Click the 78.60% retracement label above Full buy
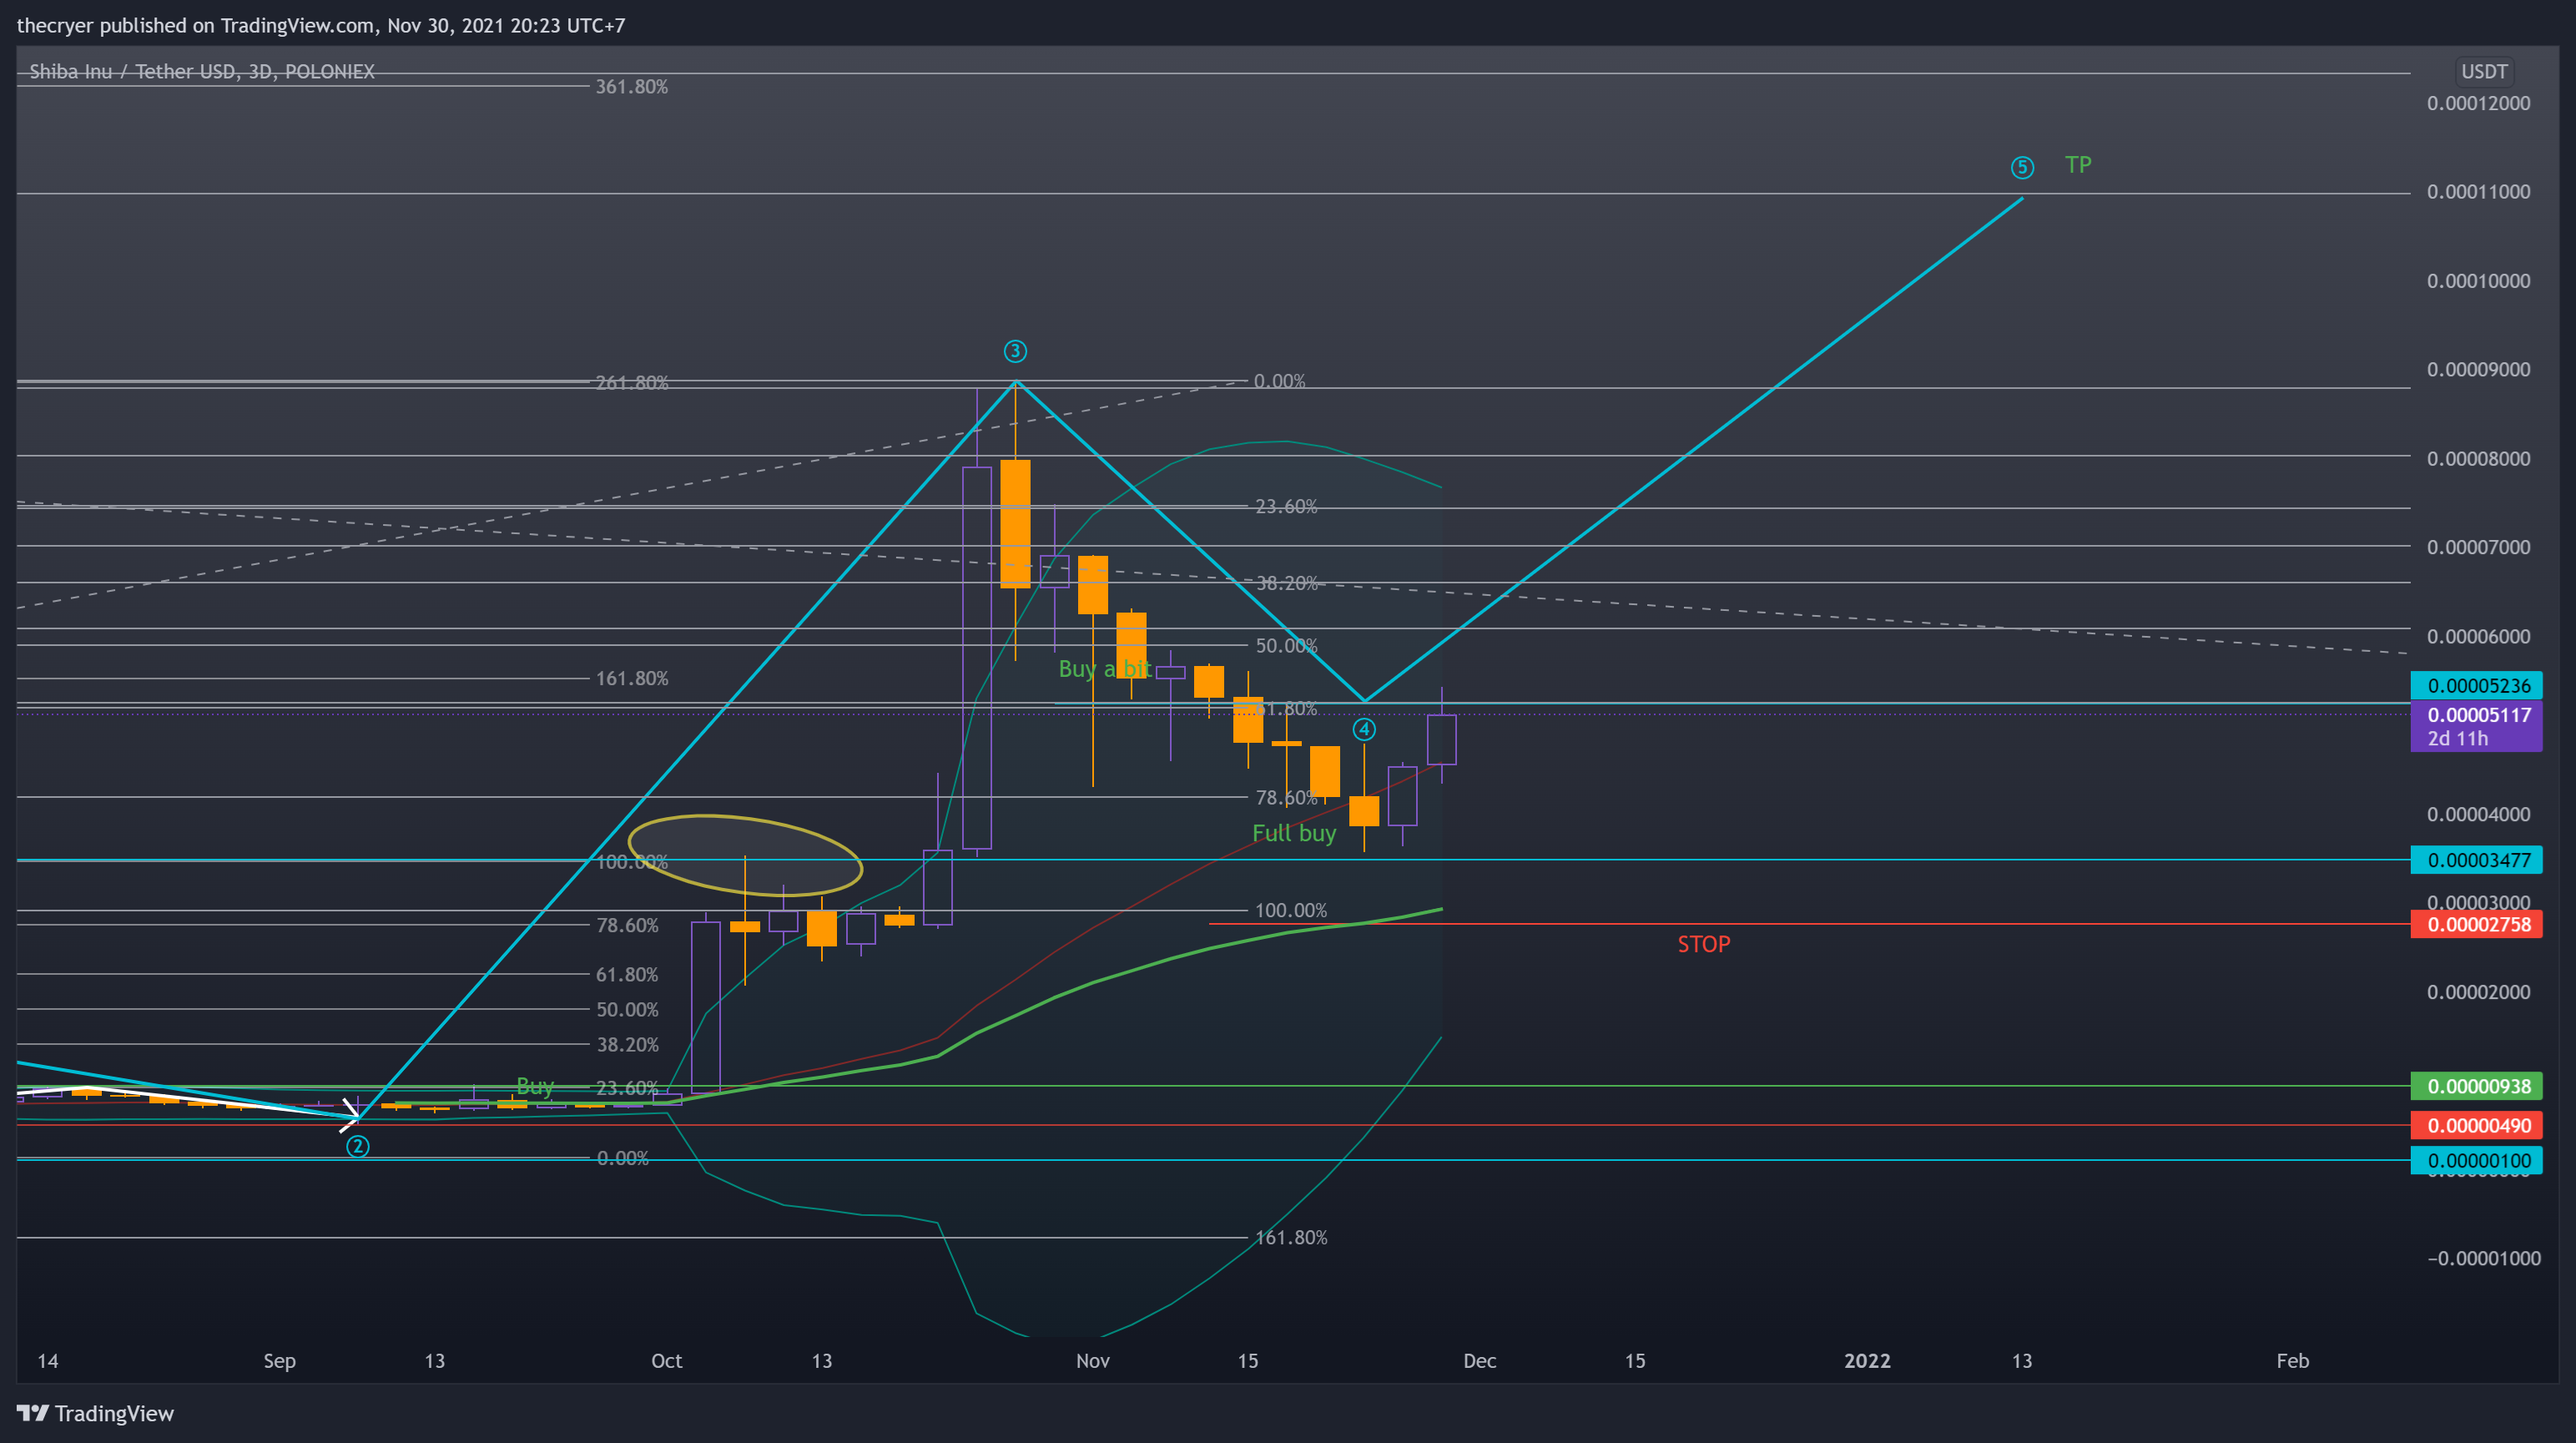Viewport: 2576px width, 1443px height. [1286, 797]
